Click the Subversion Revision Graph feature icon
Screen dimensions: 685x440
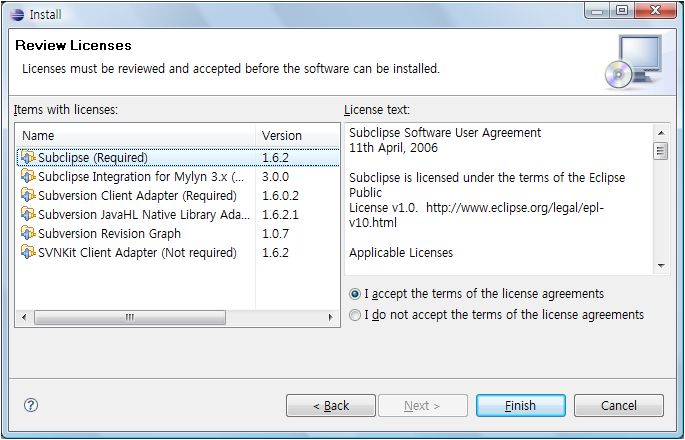click(28, 233)
